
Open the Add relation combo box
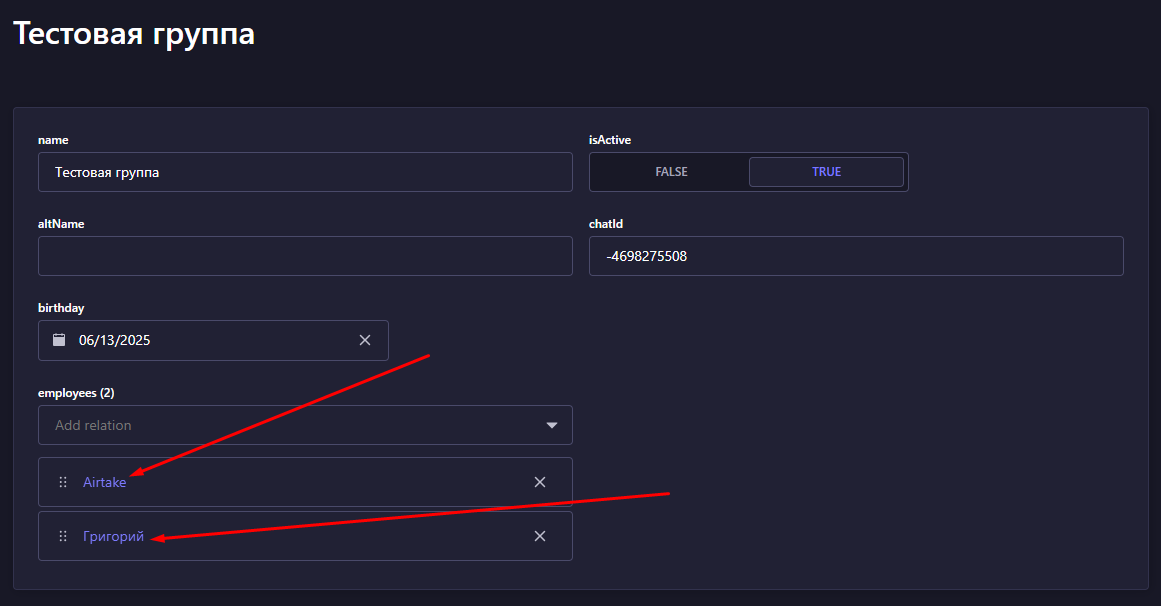coord(290,425)
